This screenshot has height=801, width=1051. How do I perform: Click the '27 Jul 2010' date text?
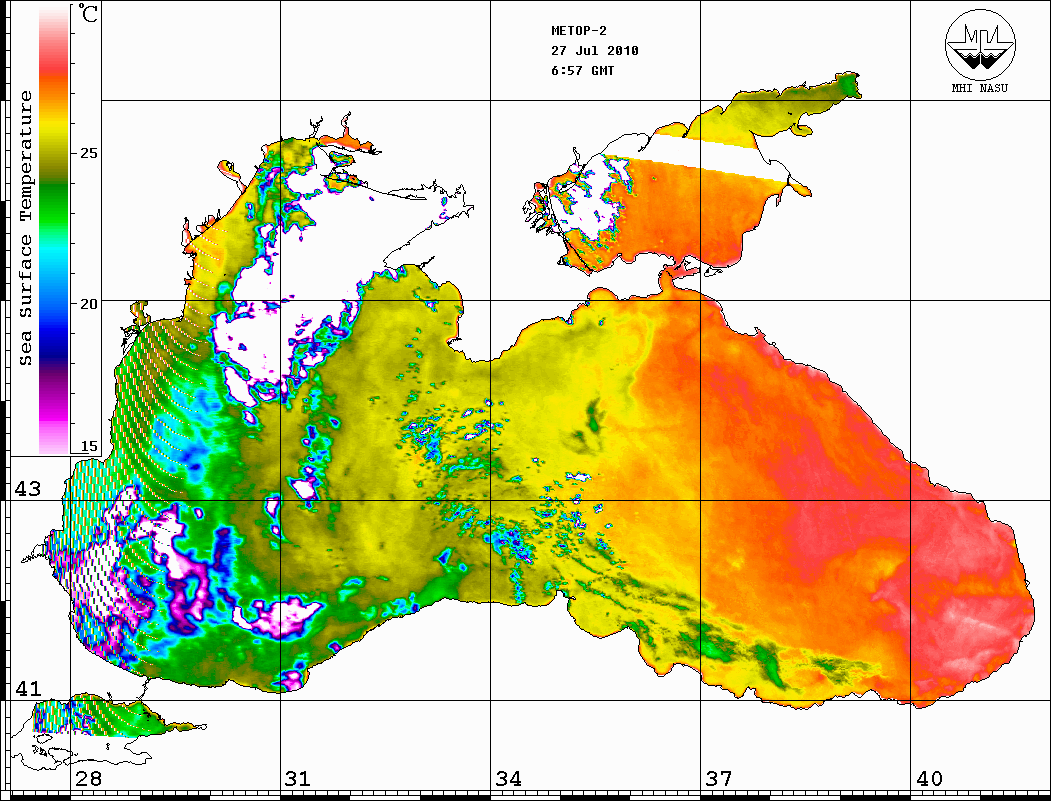595,51
